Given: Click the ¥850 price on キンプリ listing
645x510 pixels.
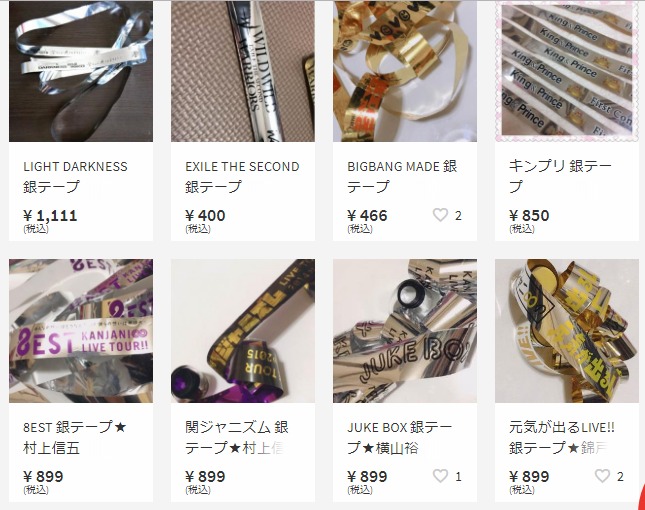Looking at the screenshot, I should [x=529, y=216].
